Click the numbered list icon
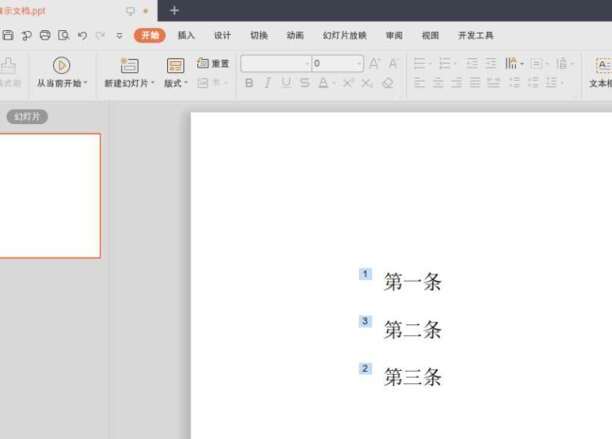Screen dimensions: 612x439 click(x=445, y=63)
